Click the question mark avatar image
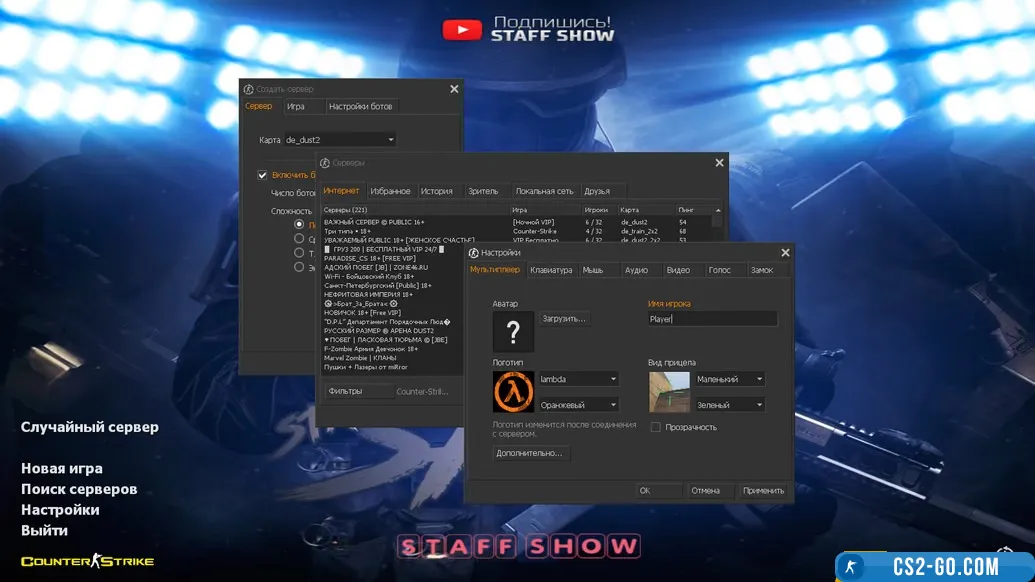Image resolution: width=1035 pixels, height=582 pixels. tap(513, 332)
